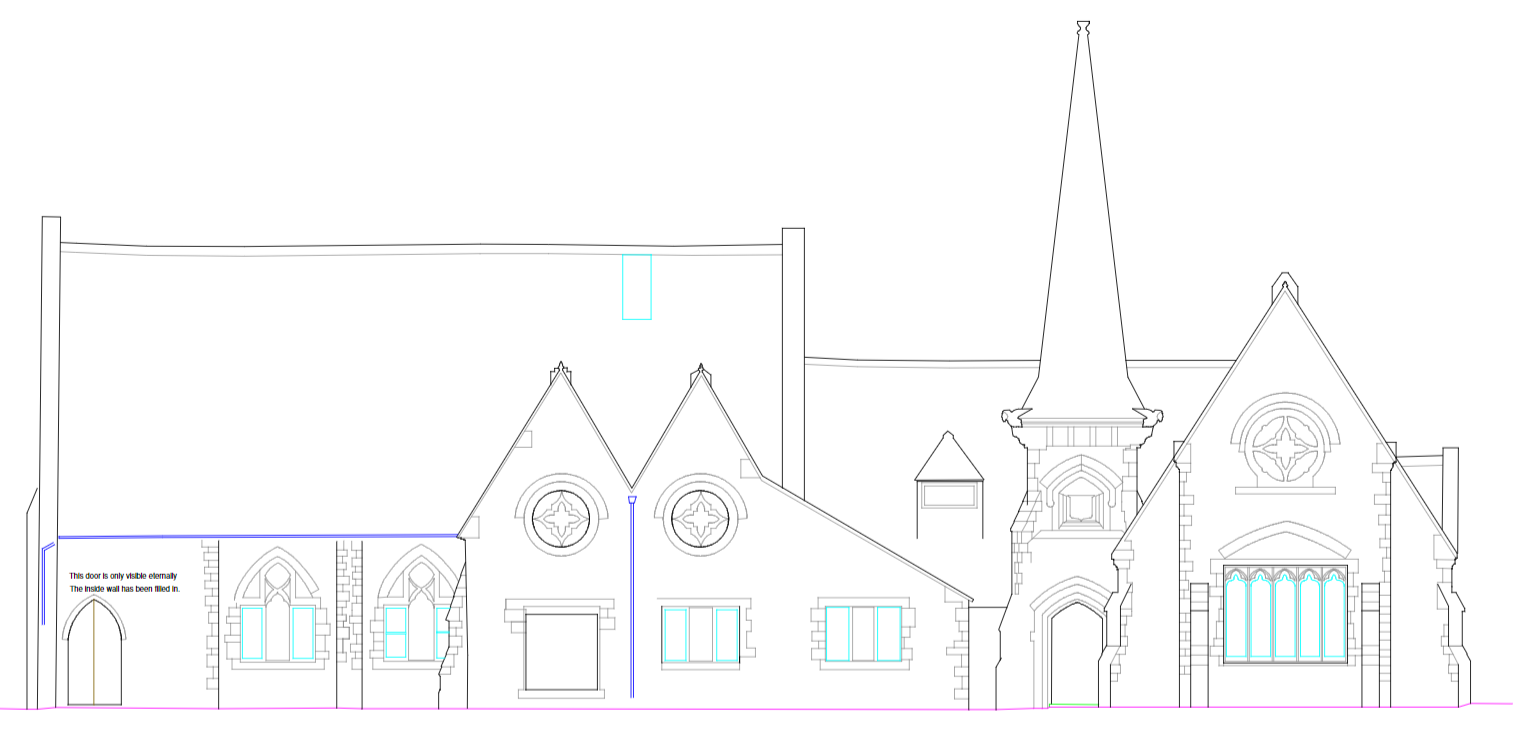The height and width of the screenshot is (735, 1514).
Task: Click the tall pointed church spire
Action: pos(1083,215)
